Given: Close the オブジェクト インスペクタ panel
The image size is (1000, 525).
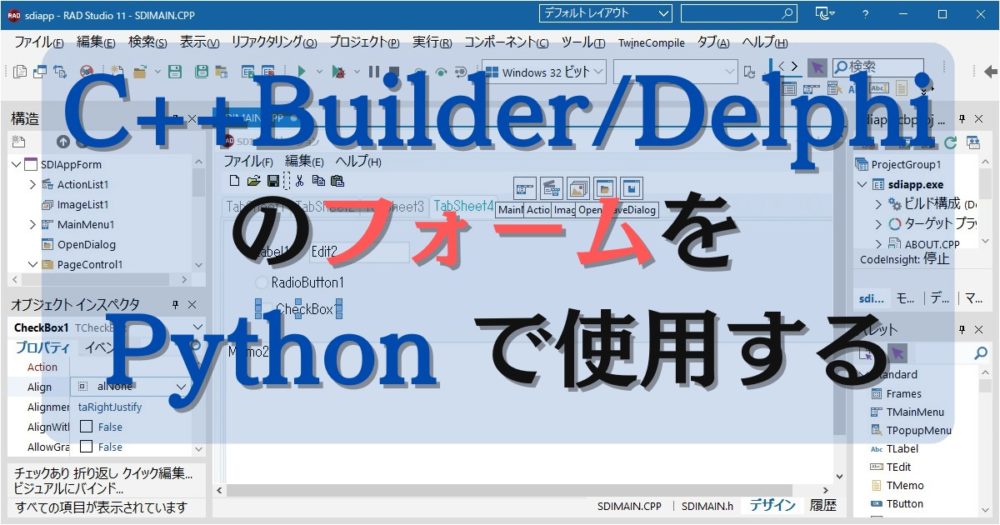Looking at the screenshot, I should (x=192, y=305).
